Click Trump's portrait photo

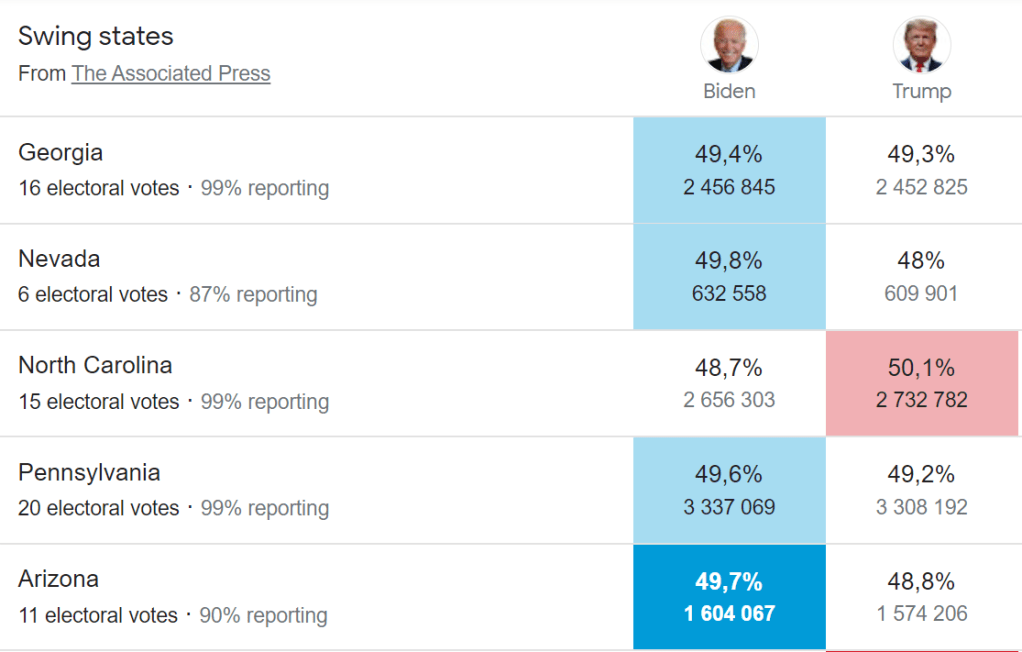[x=921, y=45]
